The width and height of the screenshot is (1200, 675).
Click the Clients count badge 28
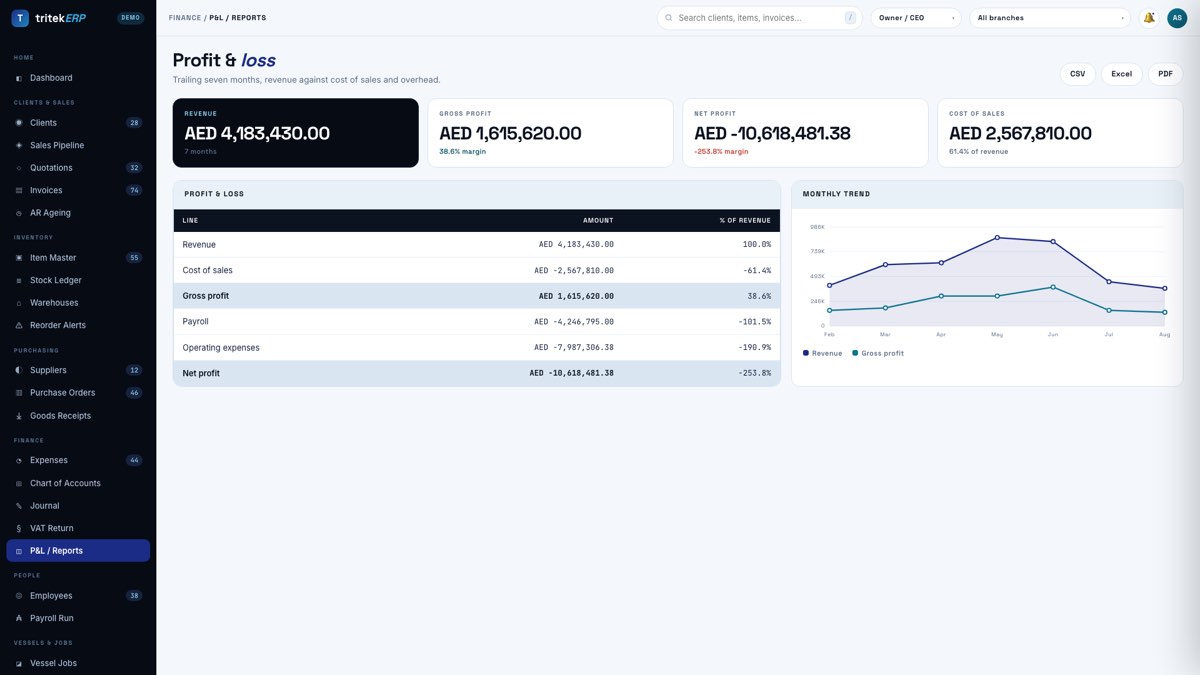click(x=134, y=123)
